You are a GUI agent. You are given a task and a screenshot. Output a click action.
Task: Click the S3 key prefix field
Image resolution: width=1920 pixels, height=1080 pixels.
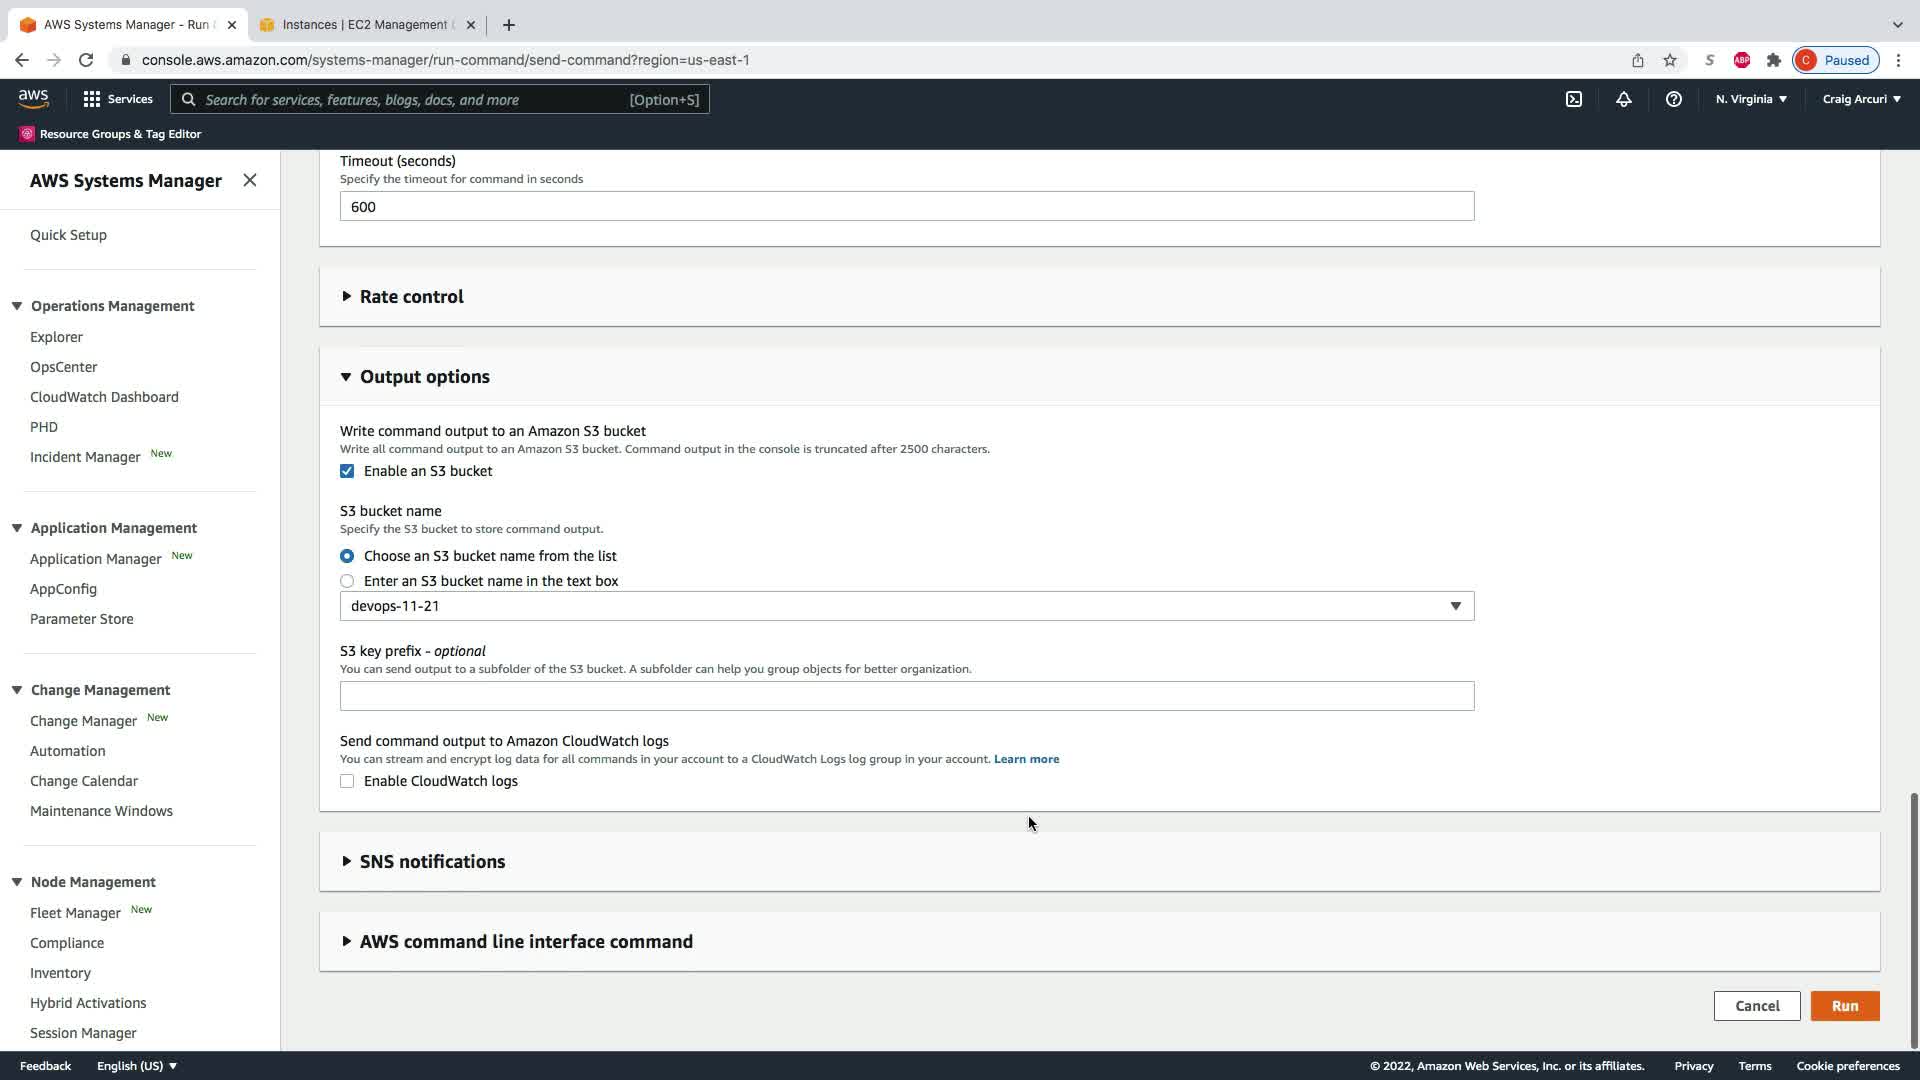click(x=906, y=696)
